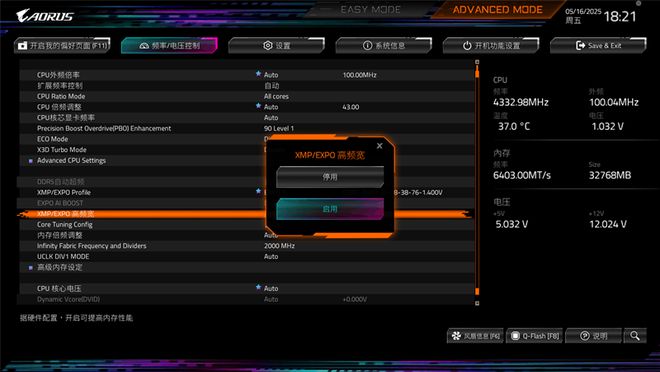The image size is (660, 372).
Task: Open UCLK DIV1 MODE Auto value
Action: tap(271, 256)
